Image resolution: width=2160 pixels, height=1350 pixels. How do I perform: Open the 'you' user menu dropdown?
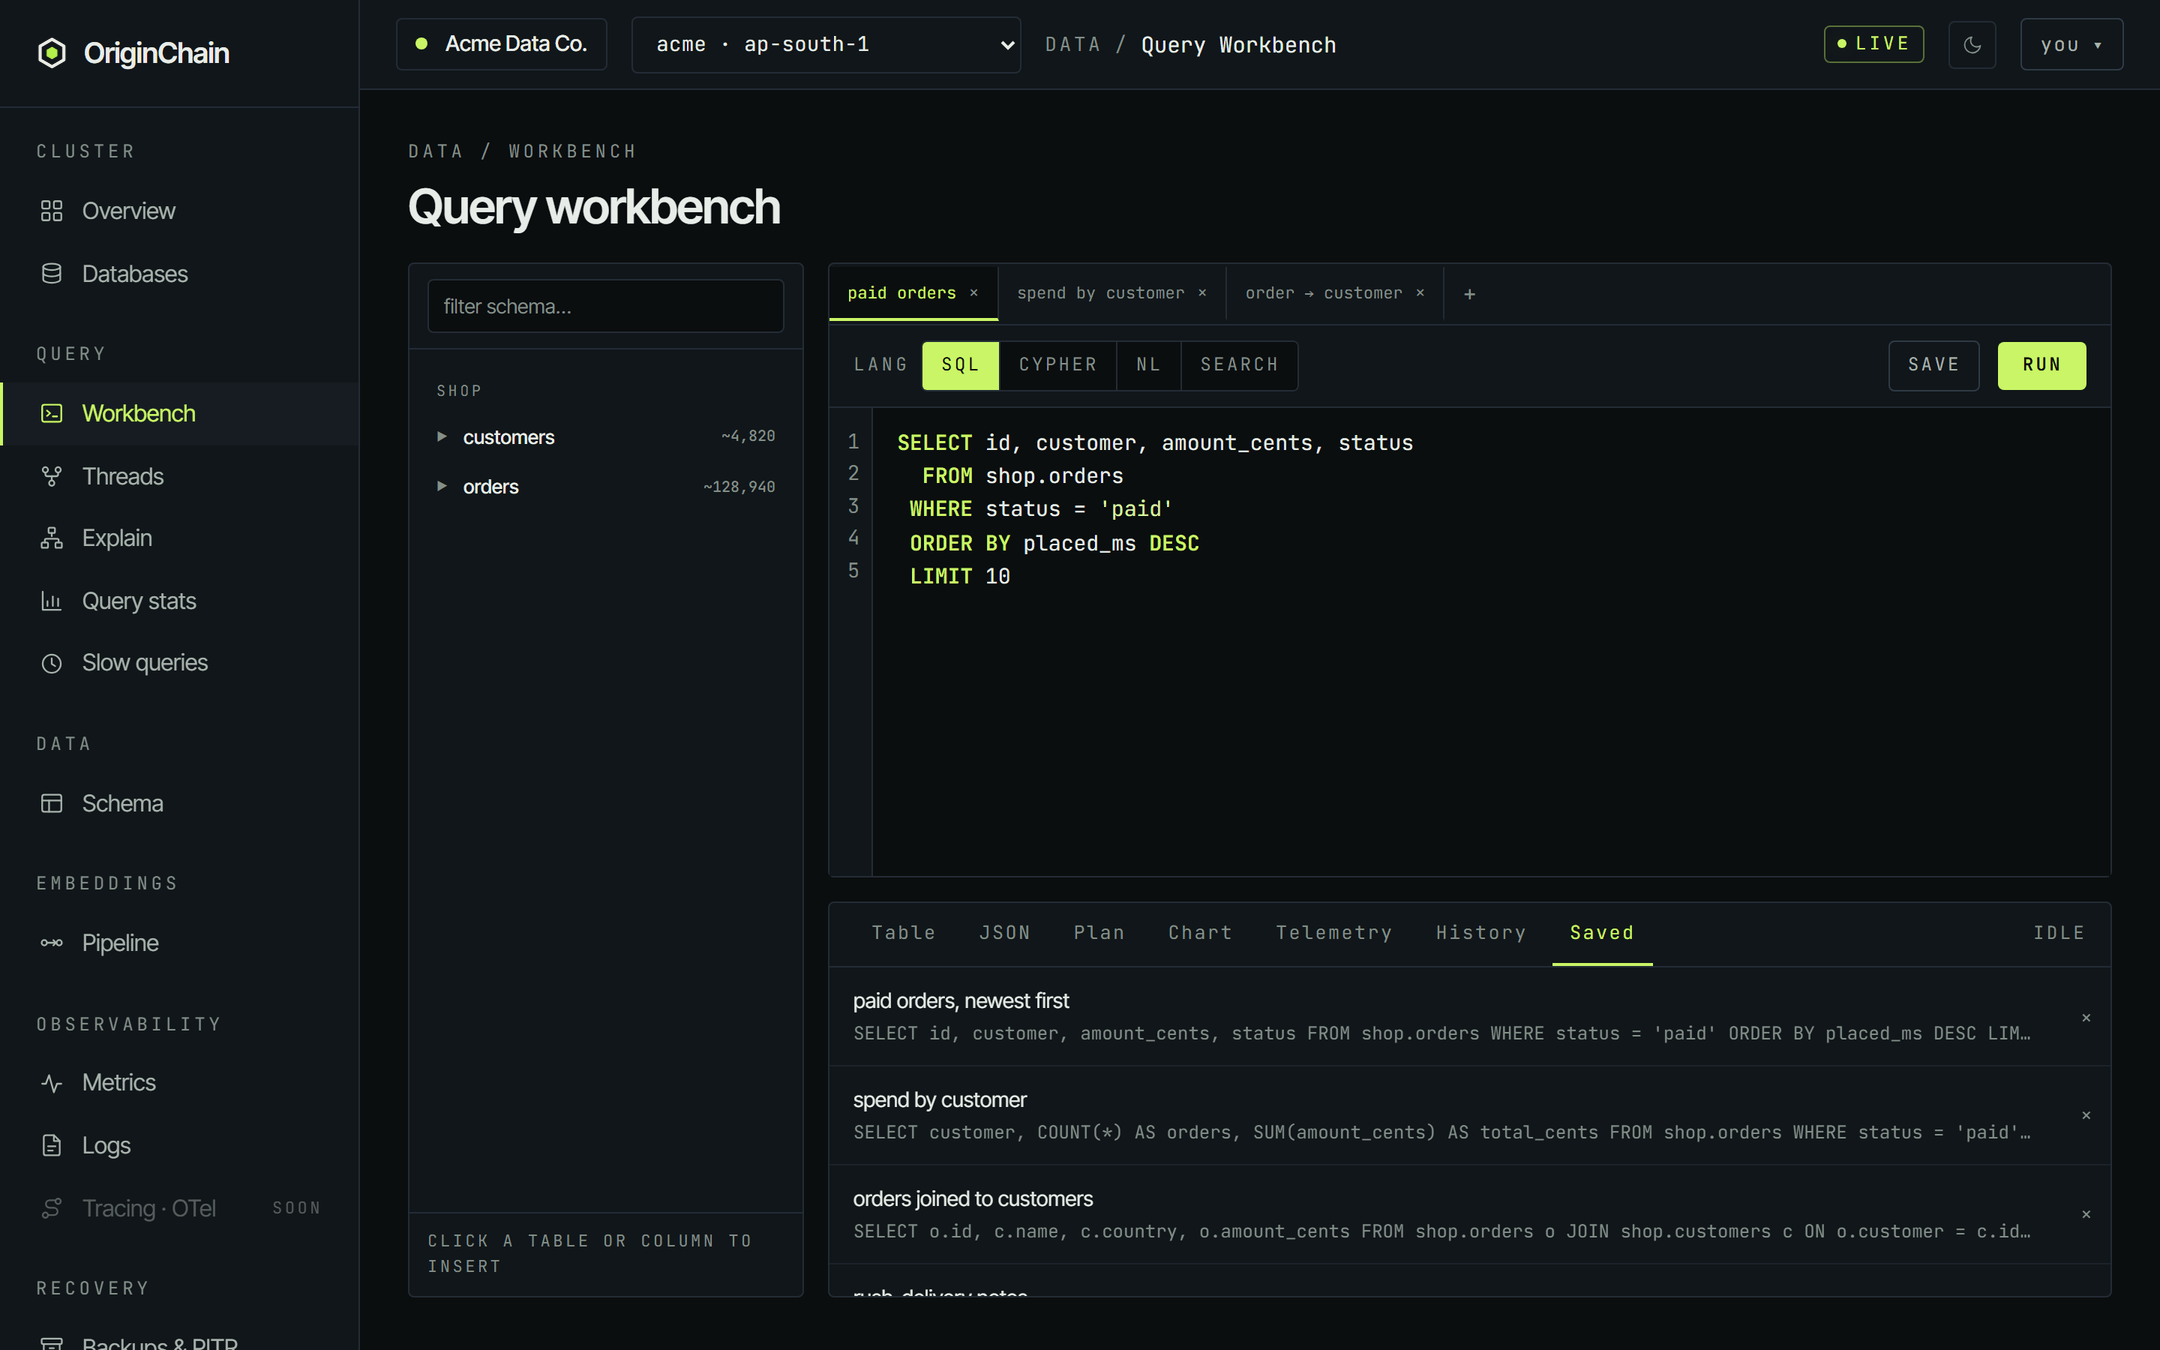(2071, 45)
